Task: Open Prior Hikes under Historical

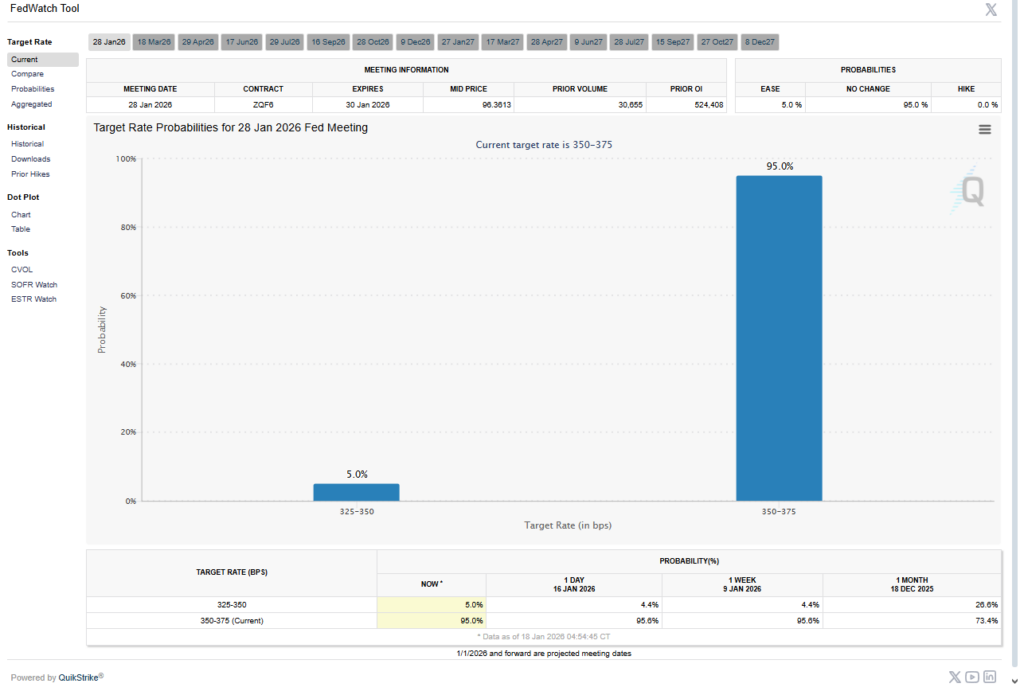Action: click(x=30, y=174)
